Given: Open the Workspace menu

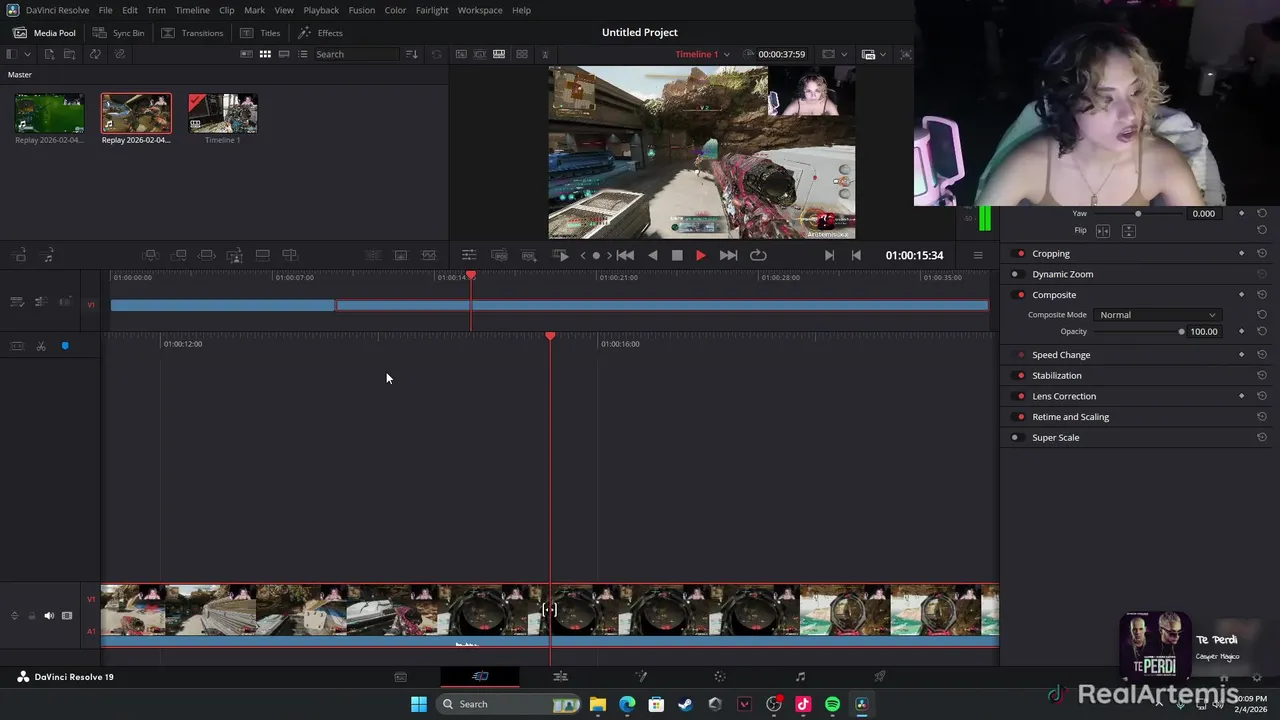Looking at the screenshot, I should pyautogui.click(x=480, y=10).
